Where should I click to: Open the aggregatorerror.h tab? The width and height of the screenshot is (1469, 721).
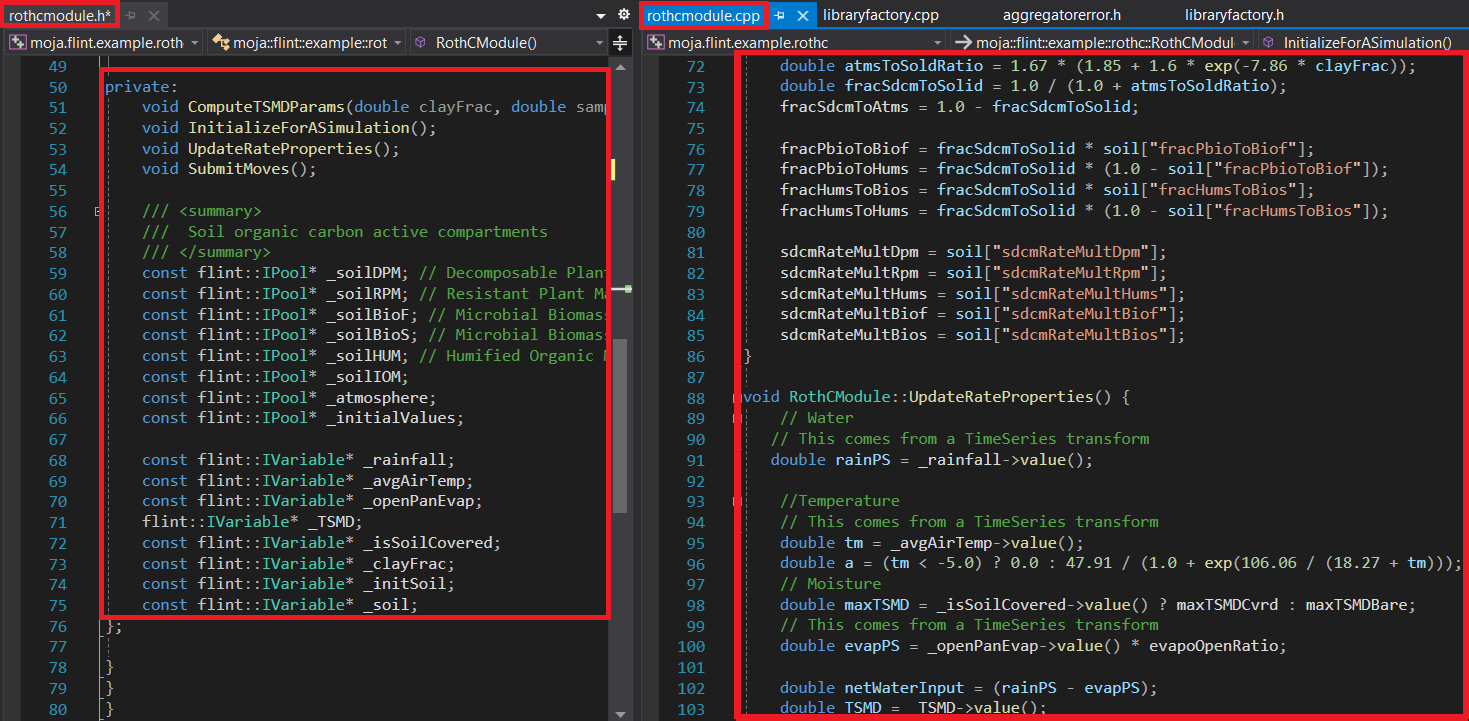[1062, 15]
